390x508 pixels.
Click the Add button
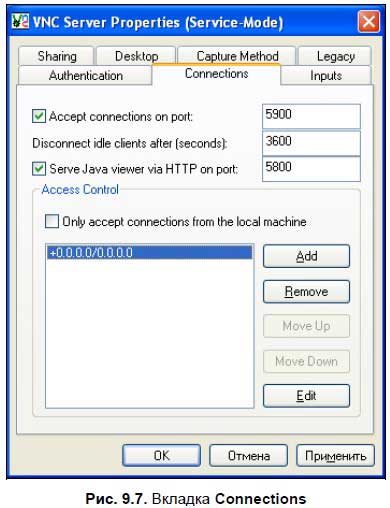point(306,256)
